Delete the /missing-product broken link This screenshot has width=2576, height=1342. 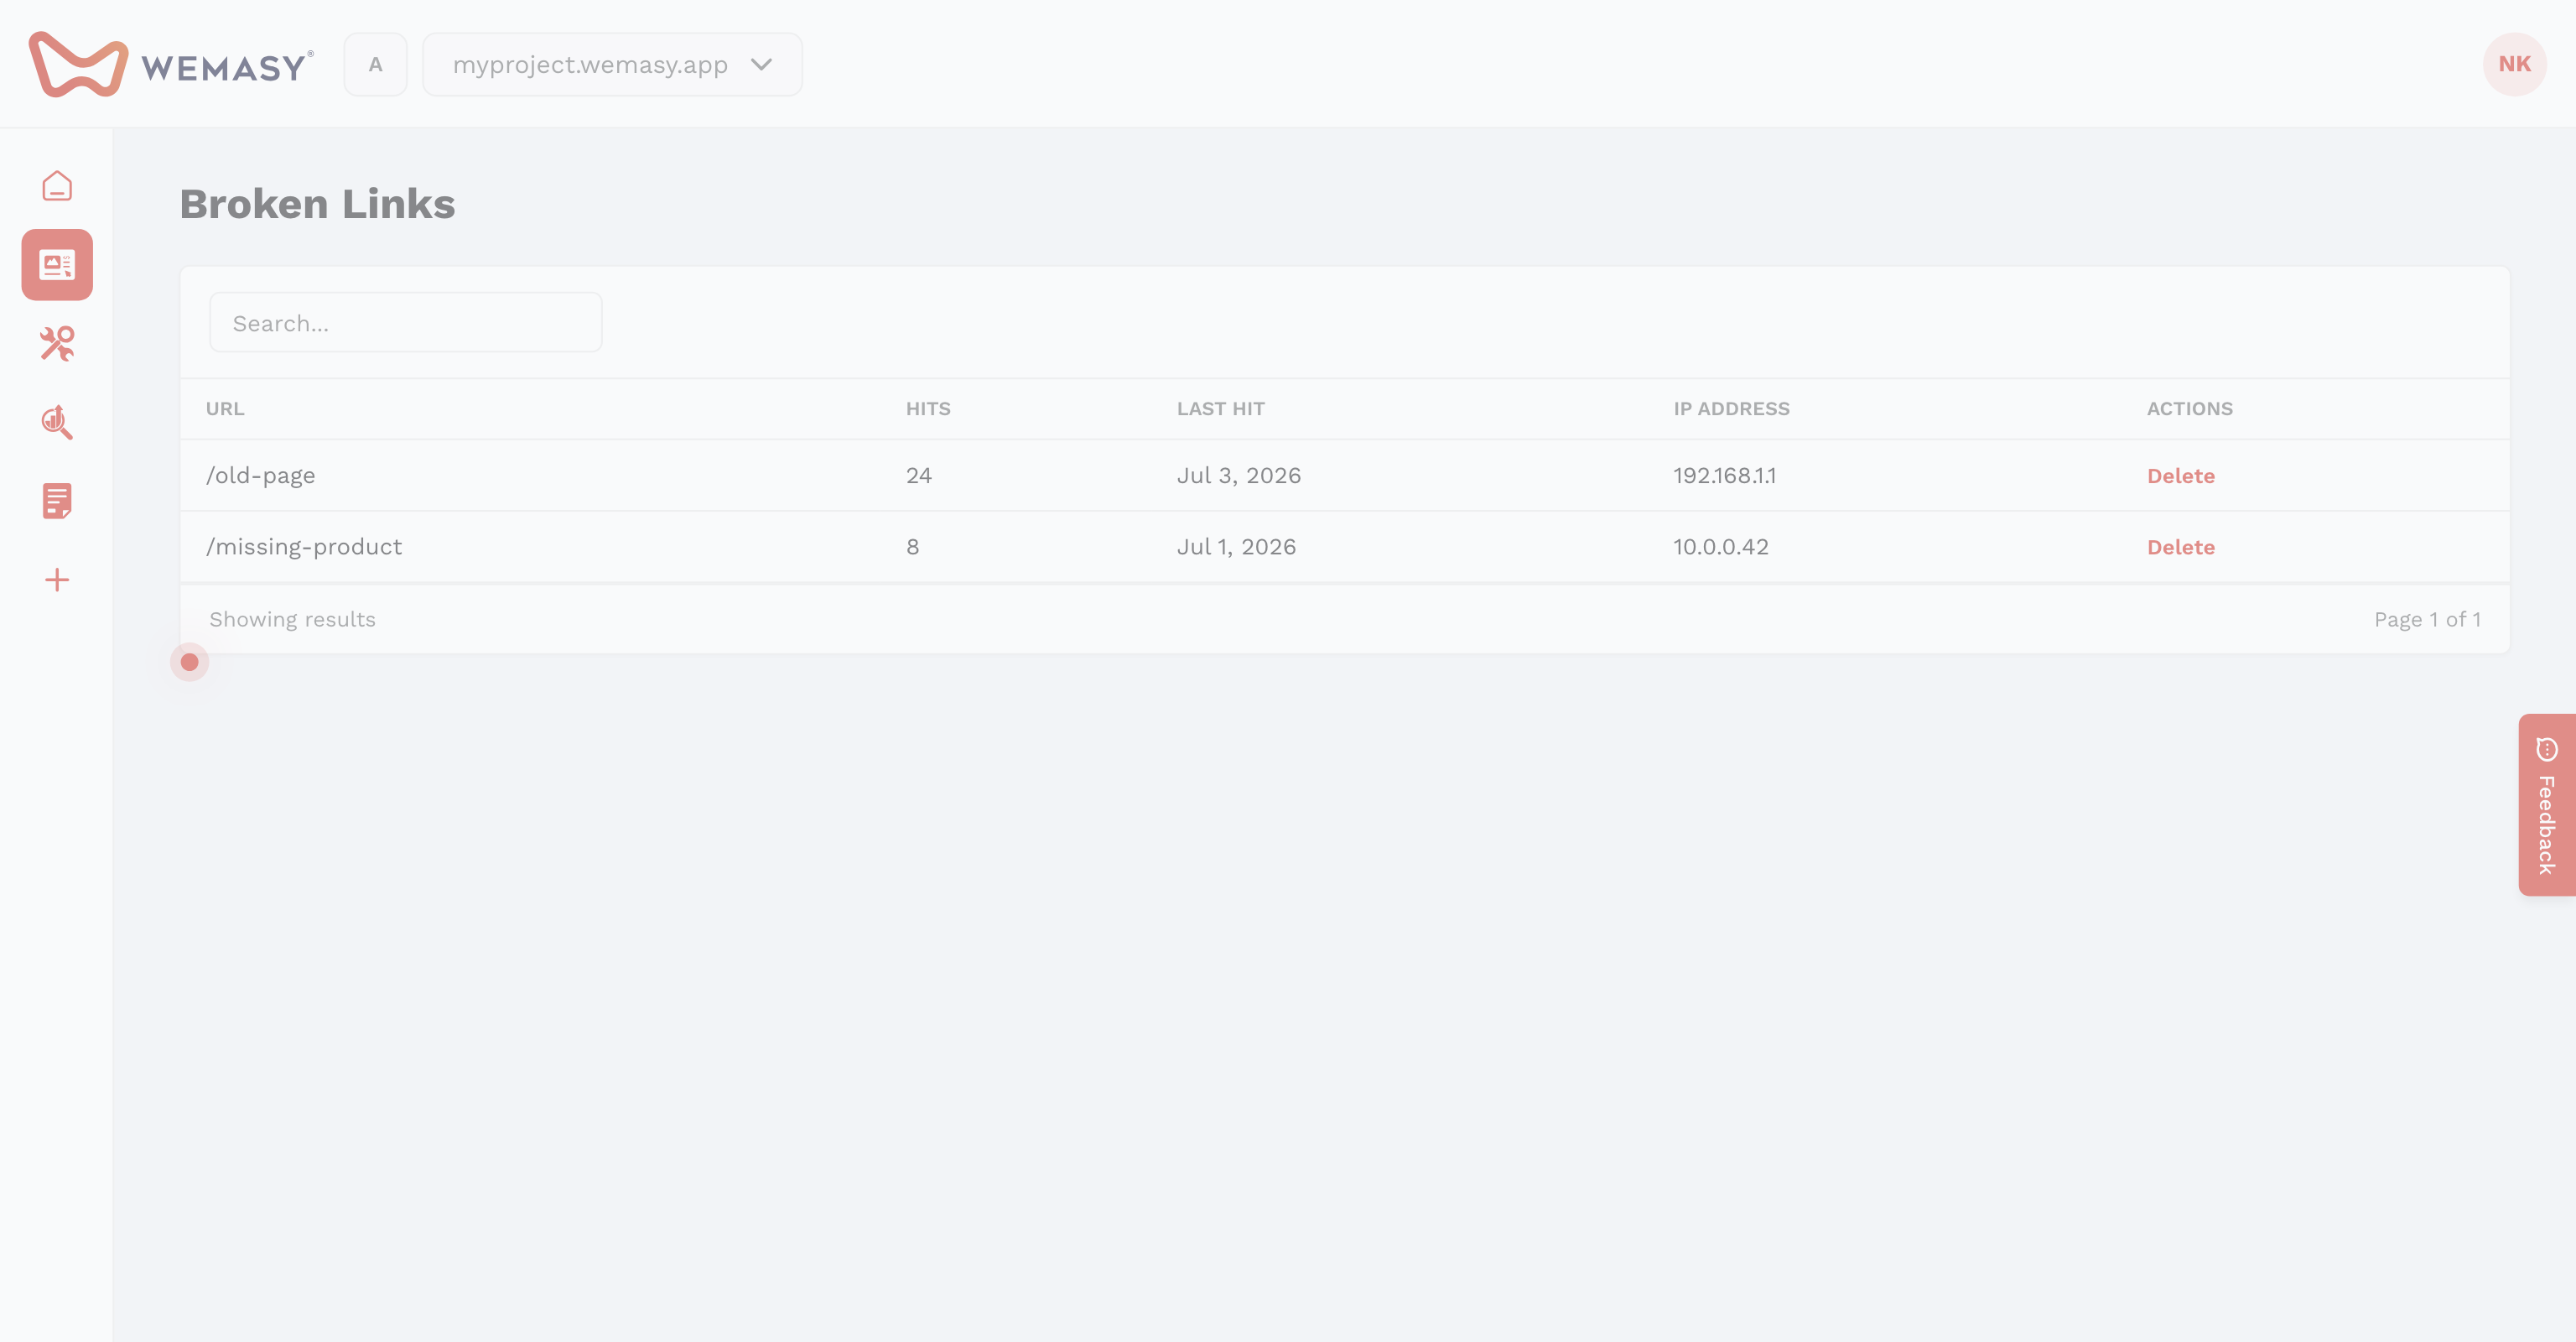click(2180, 547)
